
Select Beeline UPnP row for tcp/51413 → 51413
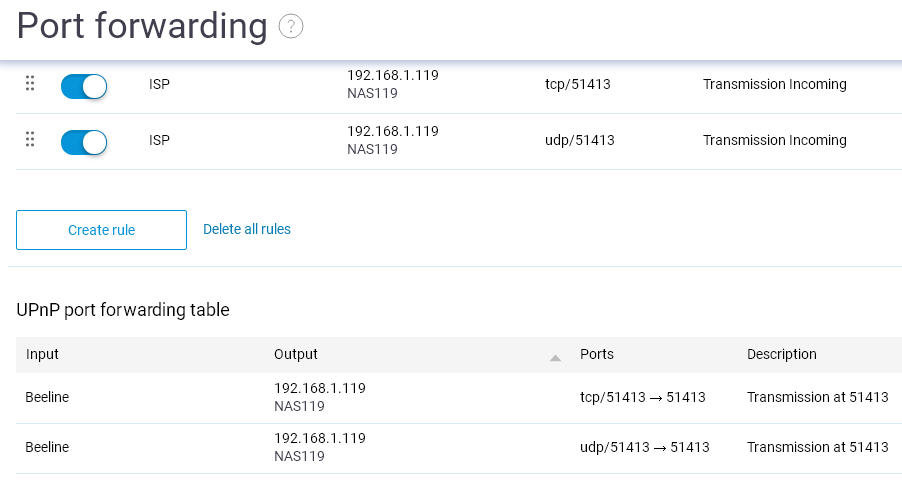pyautogui.click(x=459, y=398)
